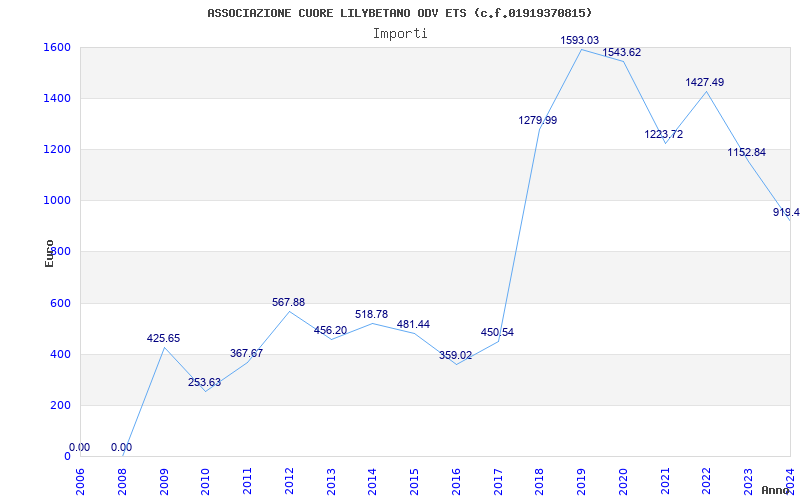Click the 2015 year on x-axis

(x=414, y=482)
